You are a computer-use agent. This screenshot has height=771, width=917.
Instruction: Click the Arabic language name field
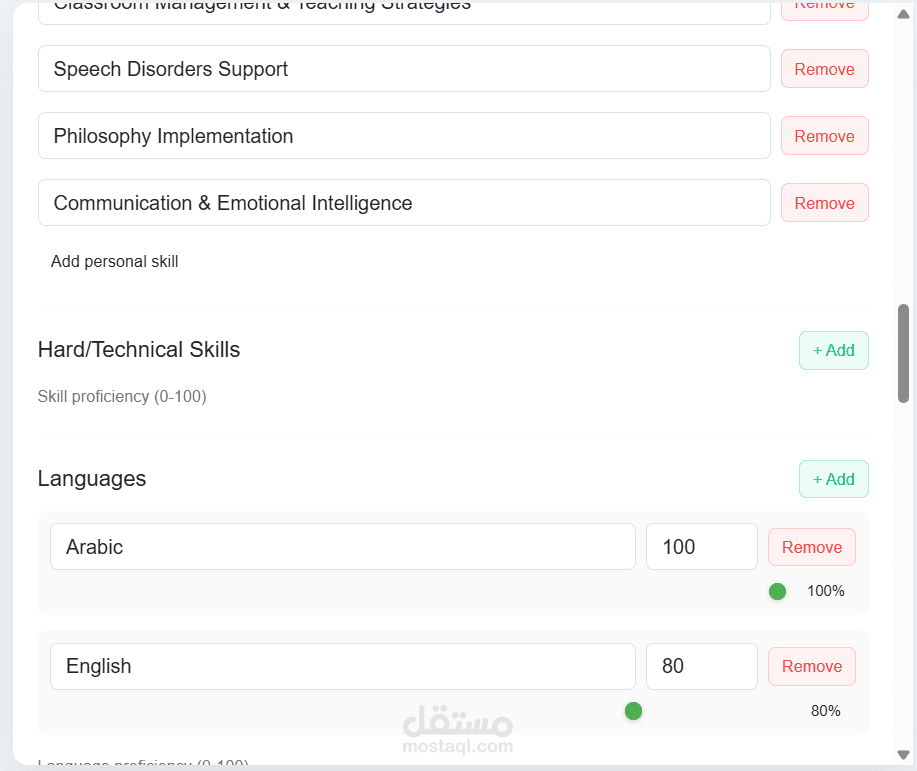tap(342, 547)
